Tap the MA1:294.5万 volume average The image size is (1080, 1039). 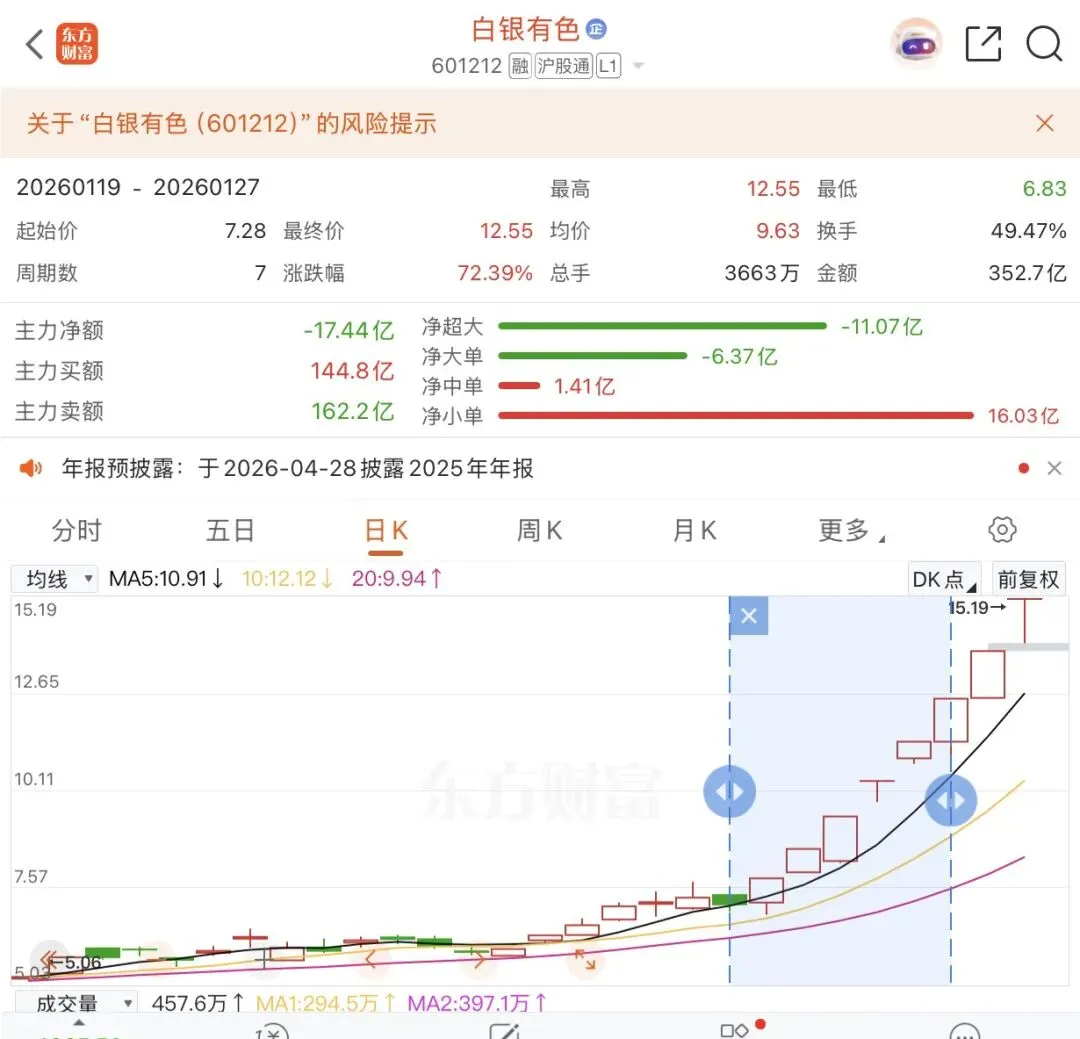[325, 1003]
